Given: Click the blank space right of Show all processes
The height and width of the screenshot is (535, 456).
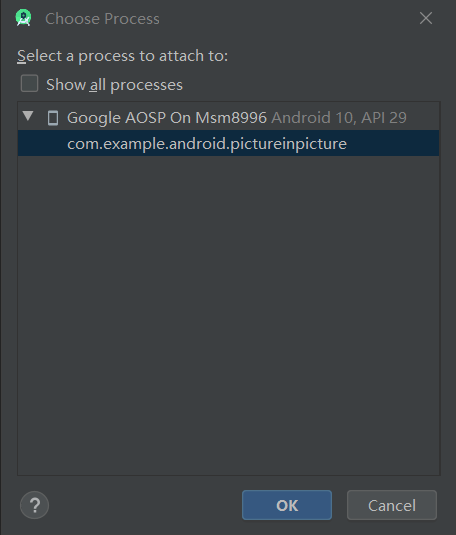Looking at the screenshot, I should coord(311,84).
